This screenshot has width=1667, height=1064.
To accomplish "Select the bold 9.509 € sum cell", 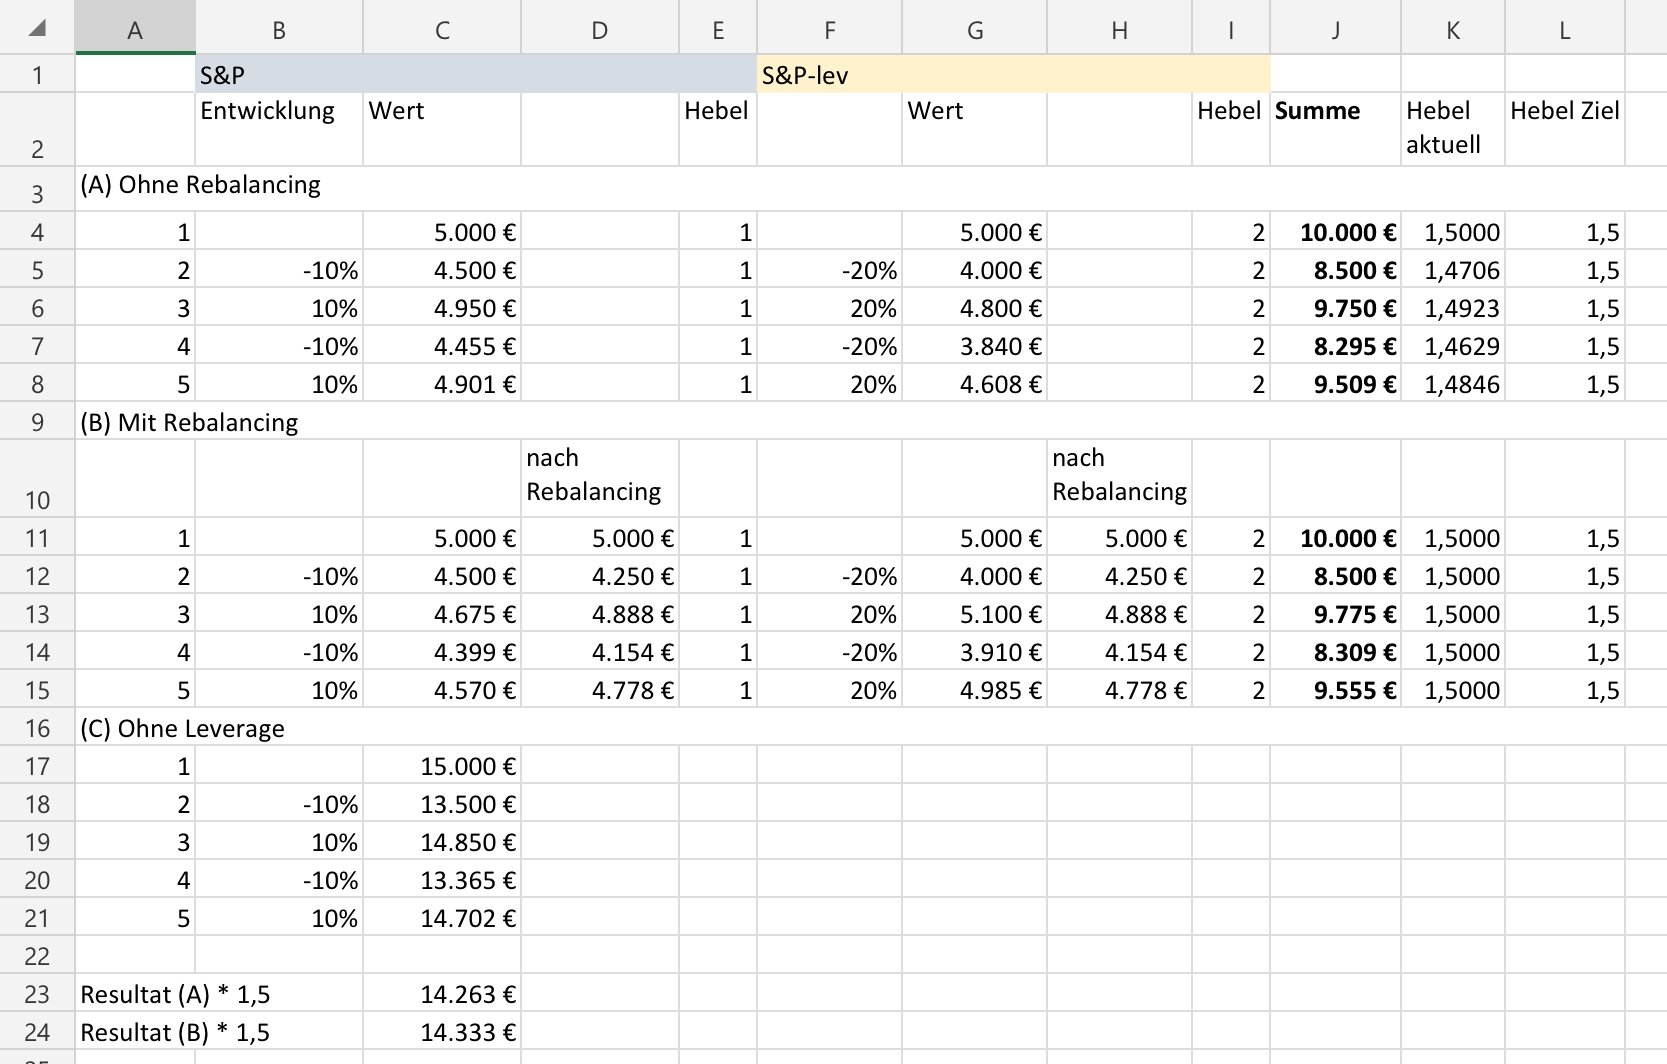I will (x=1335, y=384).
